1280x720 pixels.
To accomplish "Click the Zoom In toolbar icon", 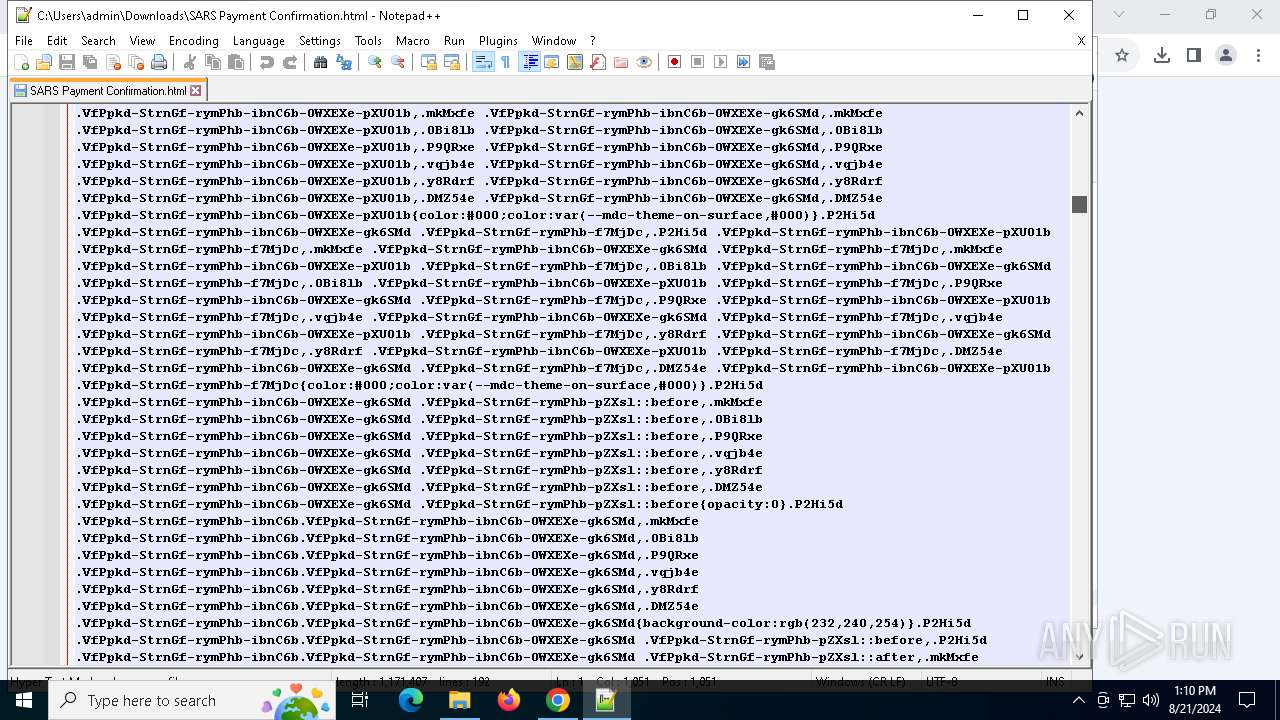I will tap(375, 62).
